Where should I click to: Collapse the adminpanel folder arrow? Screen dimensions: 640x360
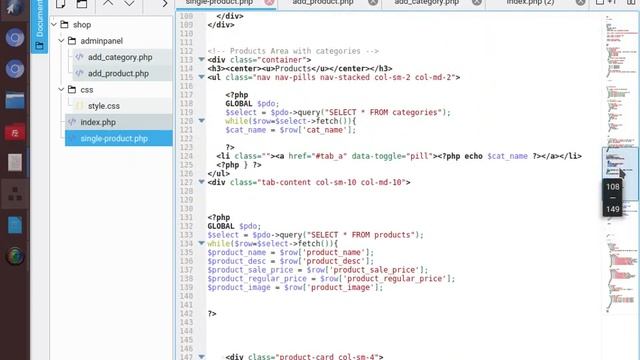click(x=61, y=41)
